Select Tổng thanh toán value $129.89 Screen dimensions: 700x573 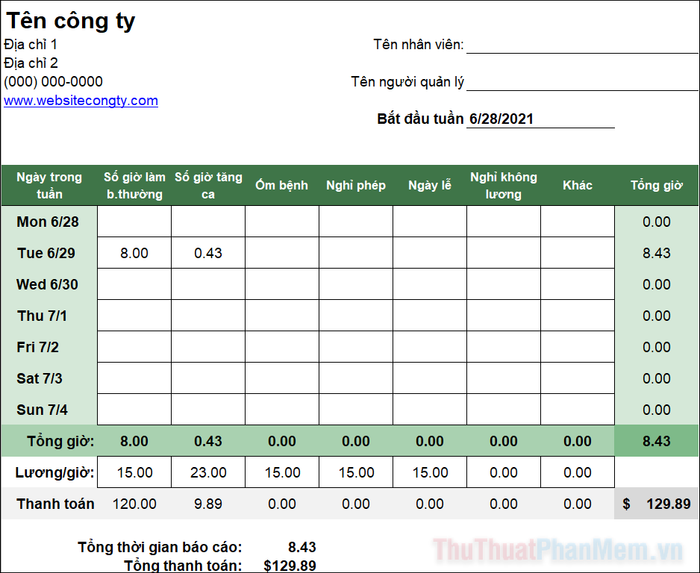290,565
